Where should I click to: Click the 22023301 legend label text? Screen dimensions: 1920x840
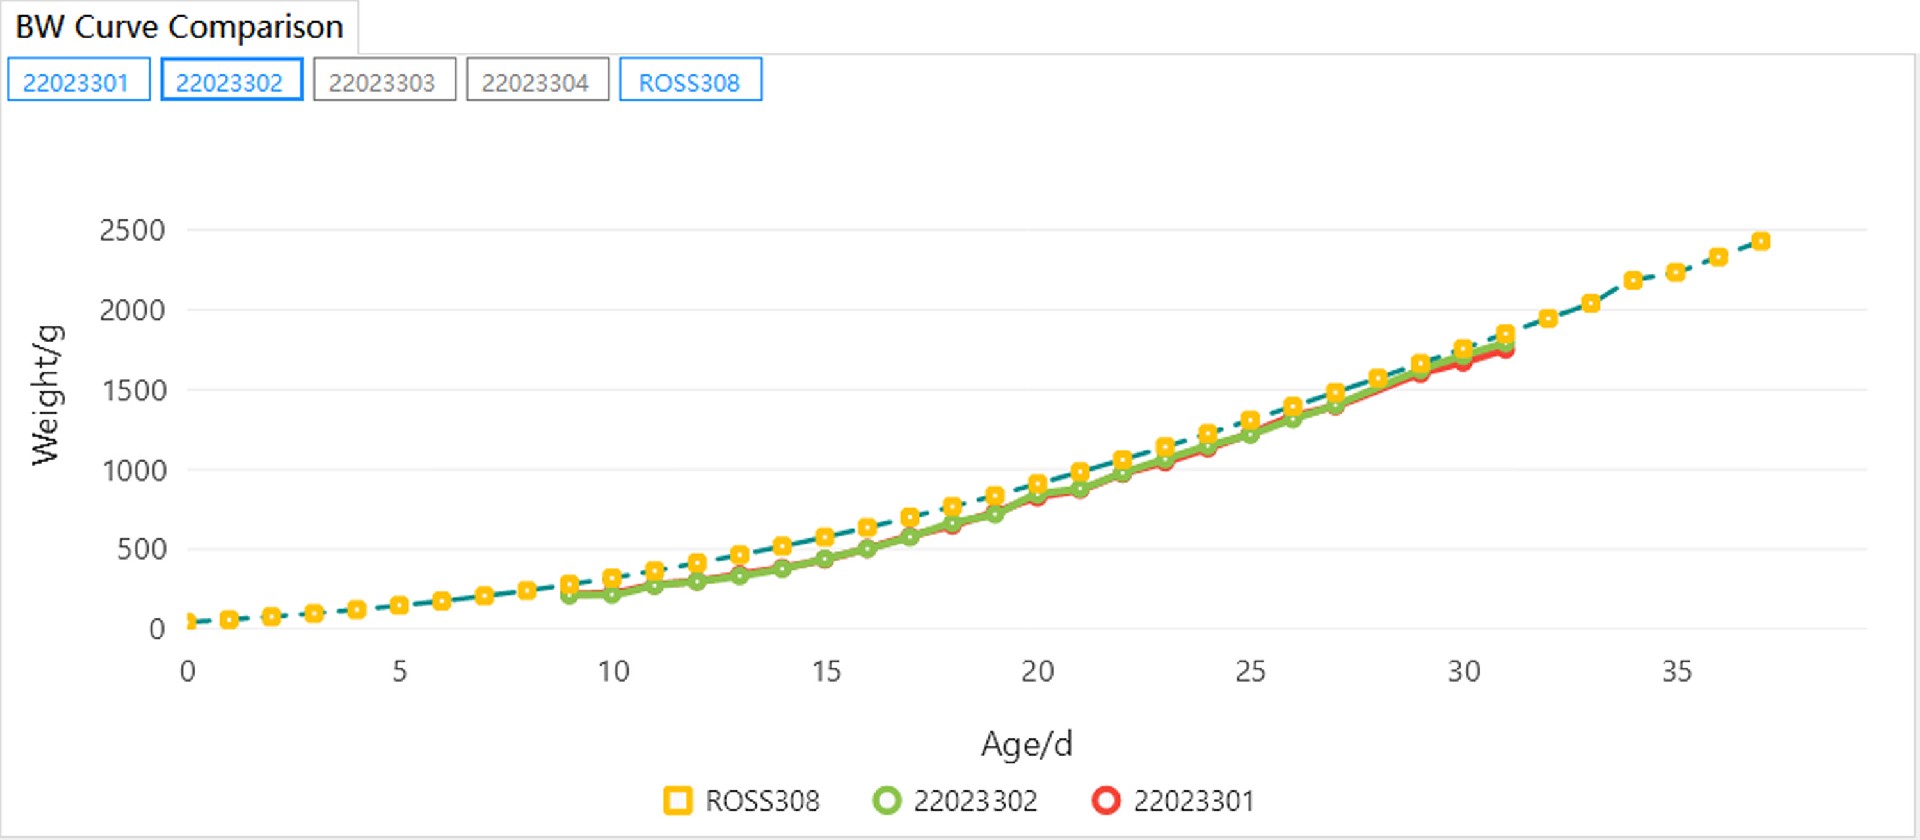pos(1193,801)
